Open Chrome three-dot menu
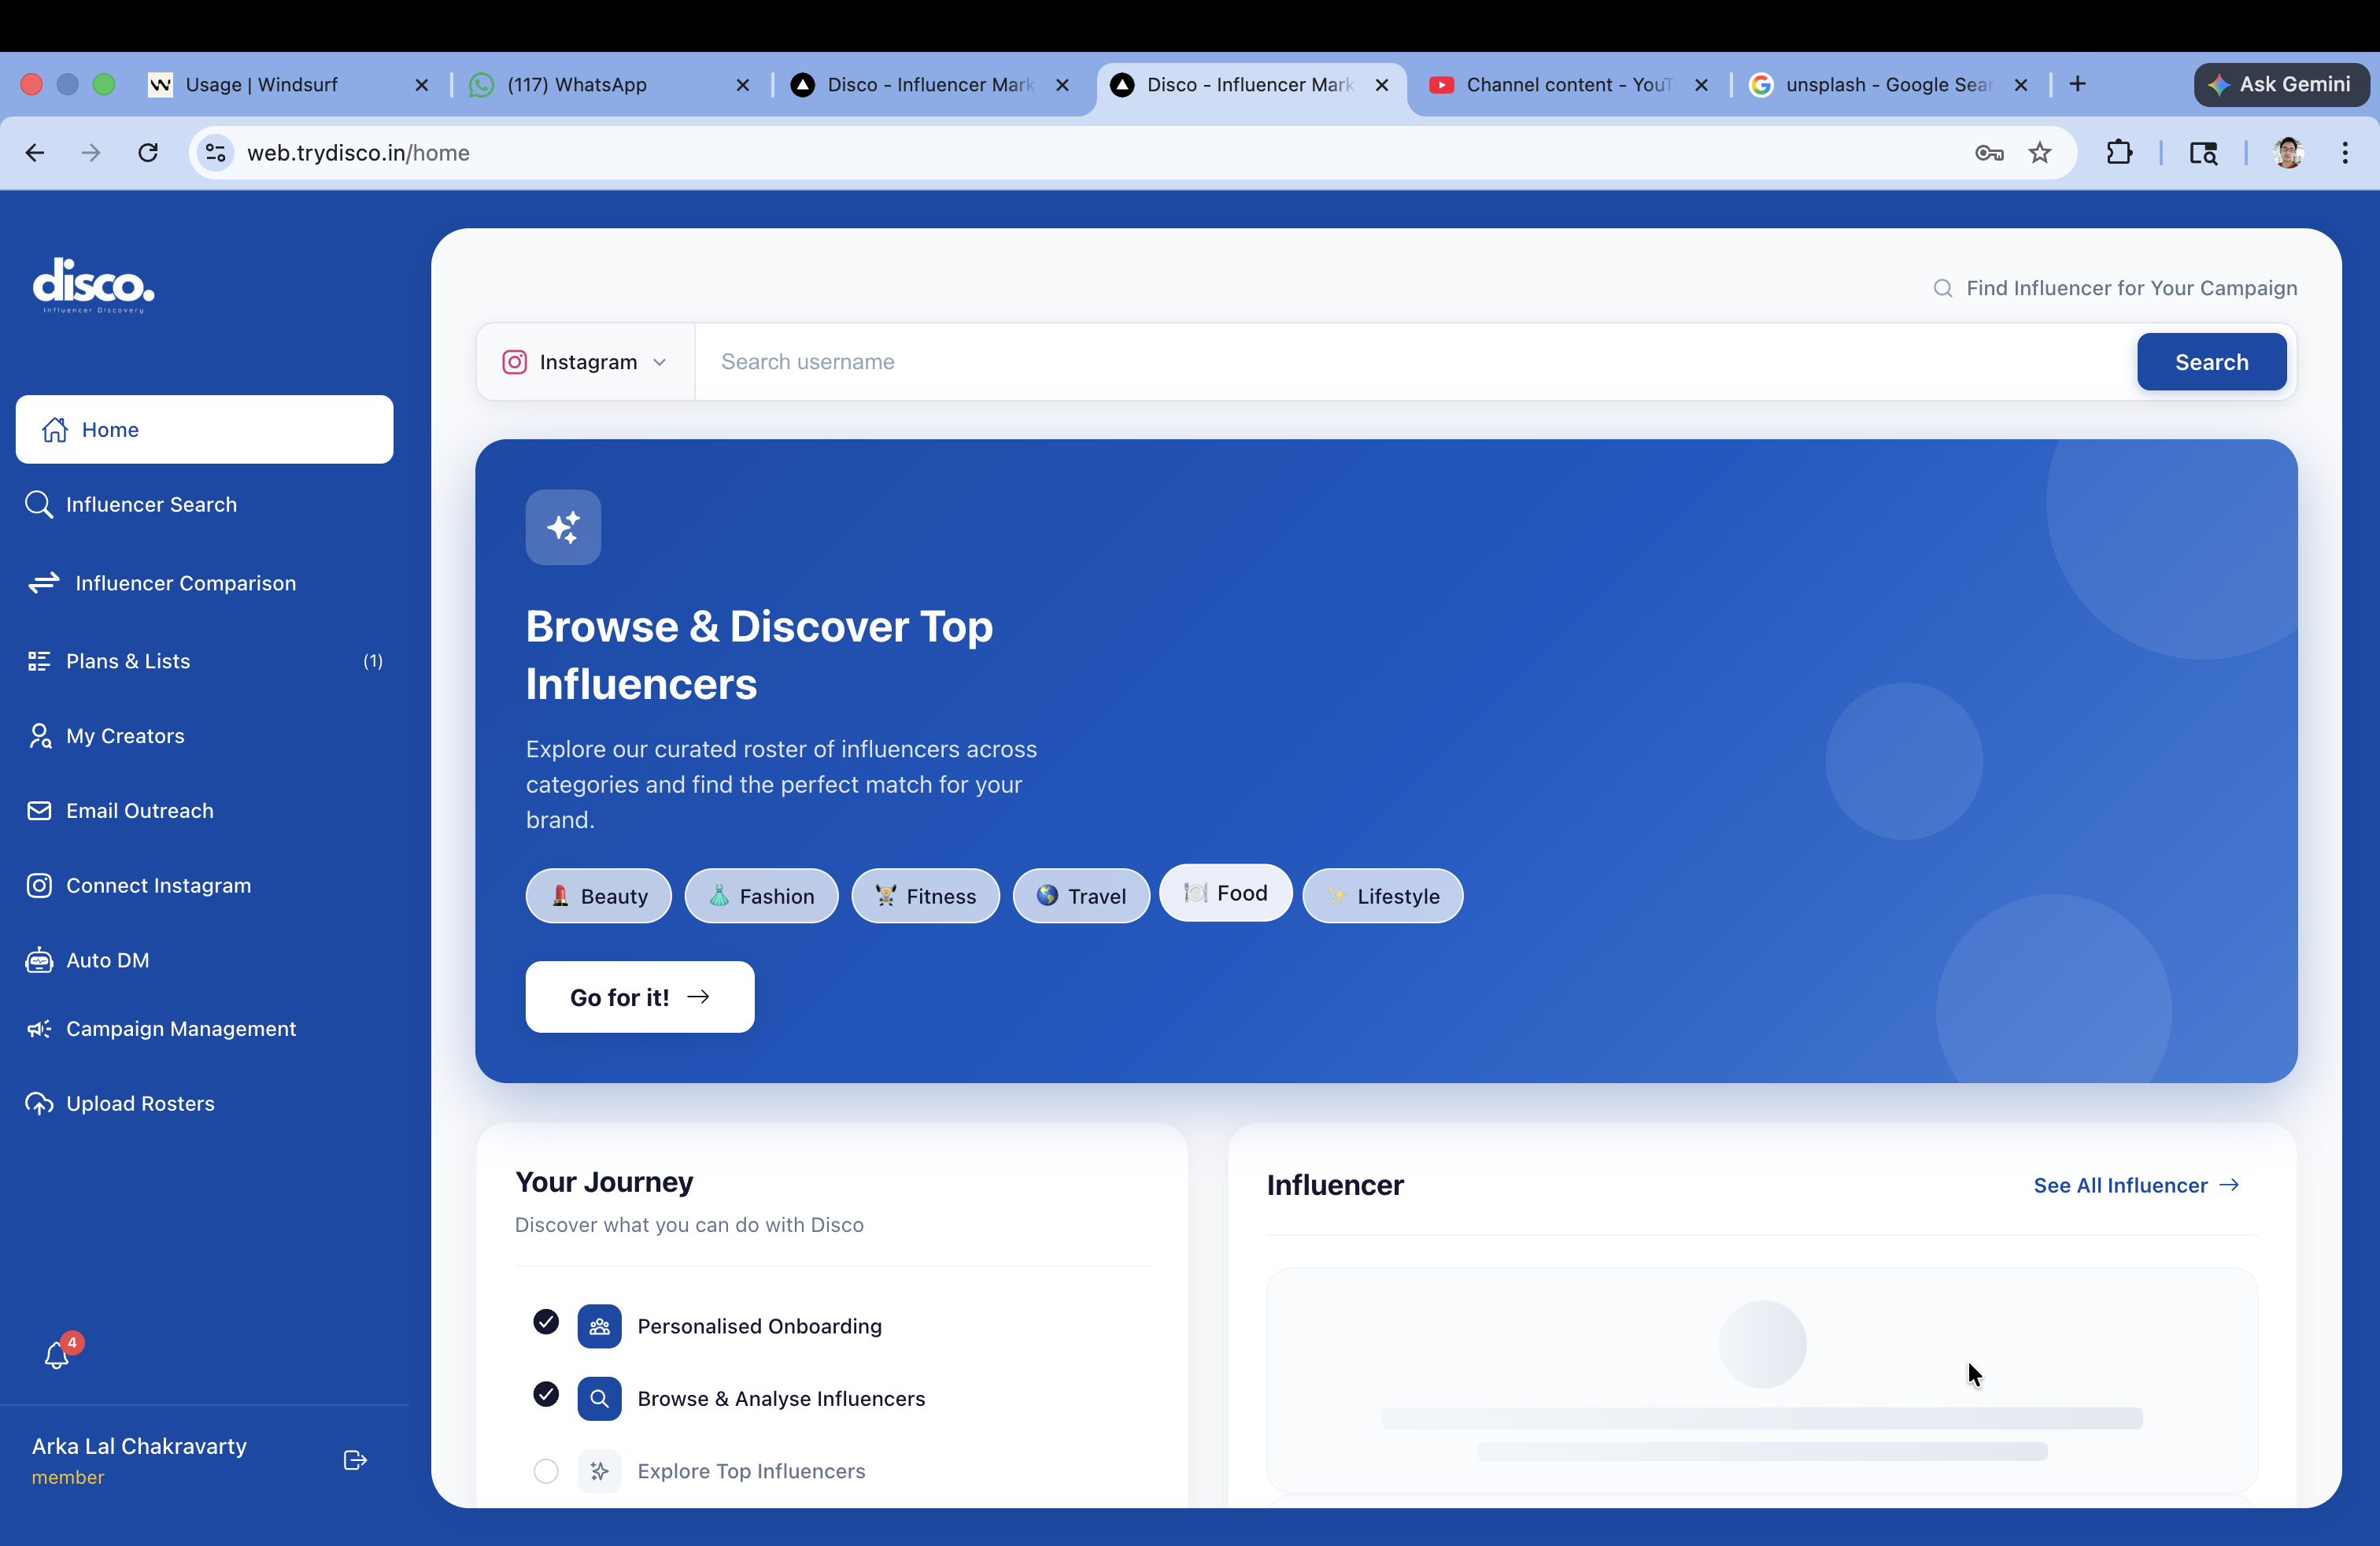This screenshot has height=1546, width=2380. (2345, 153)
